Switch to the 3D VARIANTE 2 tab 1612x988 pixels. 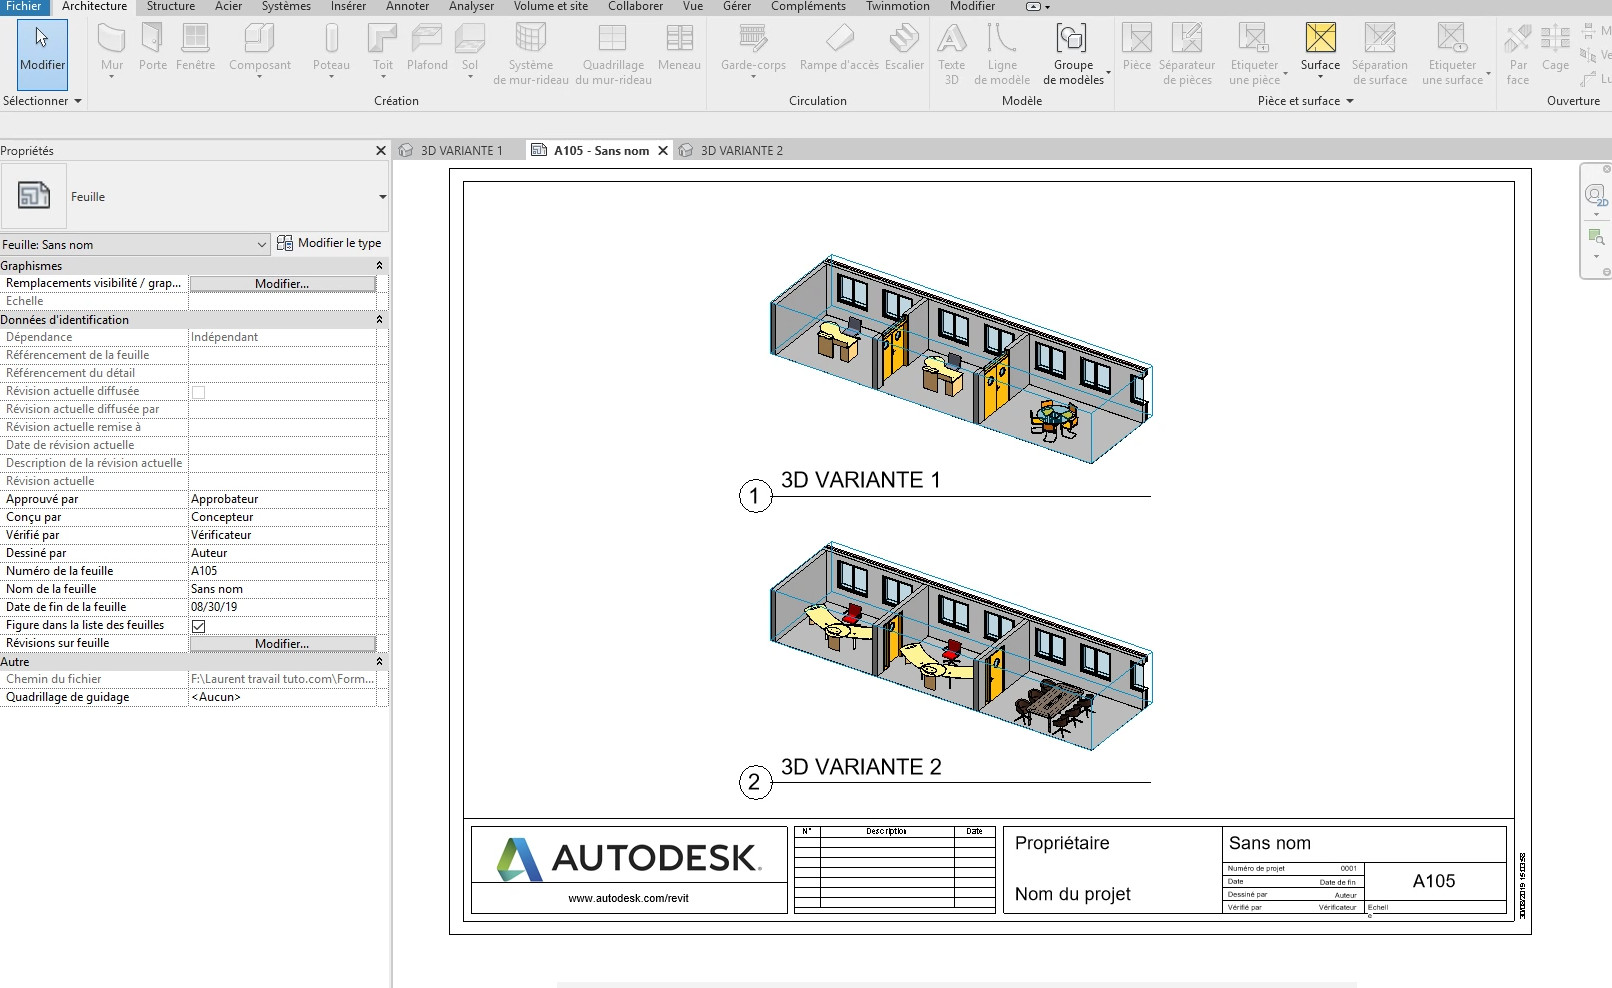741,151
